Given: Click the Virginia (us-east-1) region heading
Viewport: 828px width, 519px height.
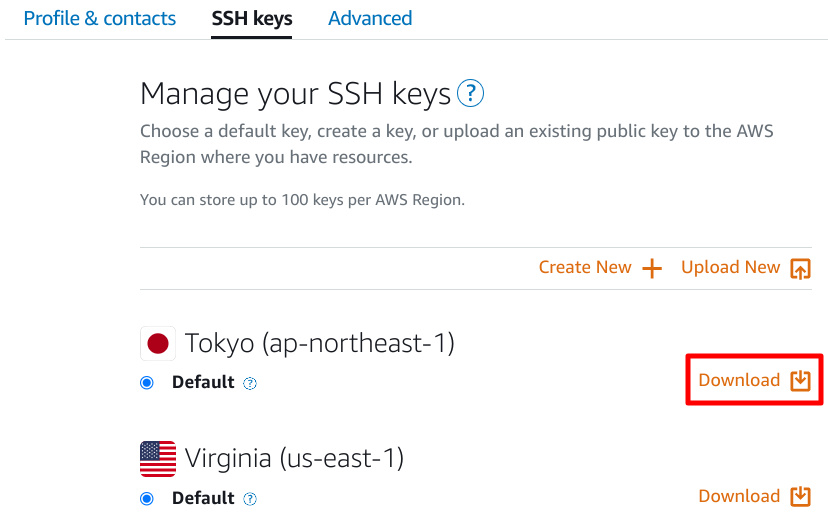Looking at the screenshot, I should (294, 458).
